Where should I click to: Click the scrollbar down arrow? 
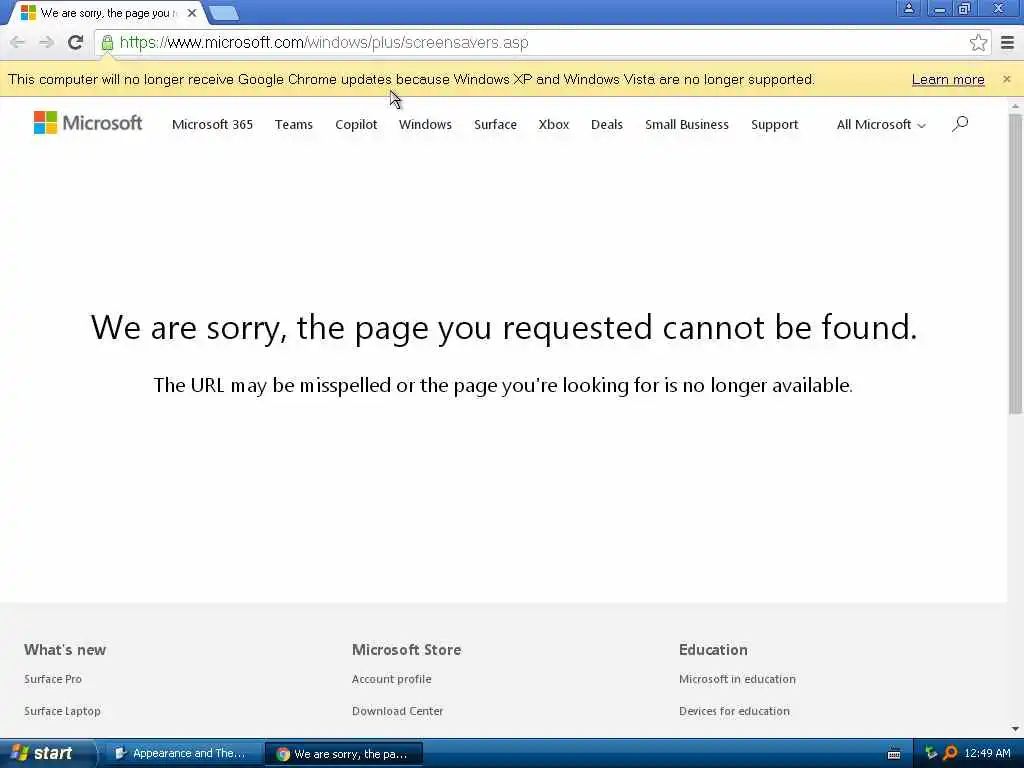(1014, 728)
